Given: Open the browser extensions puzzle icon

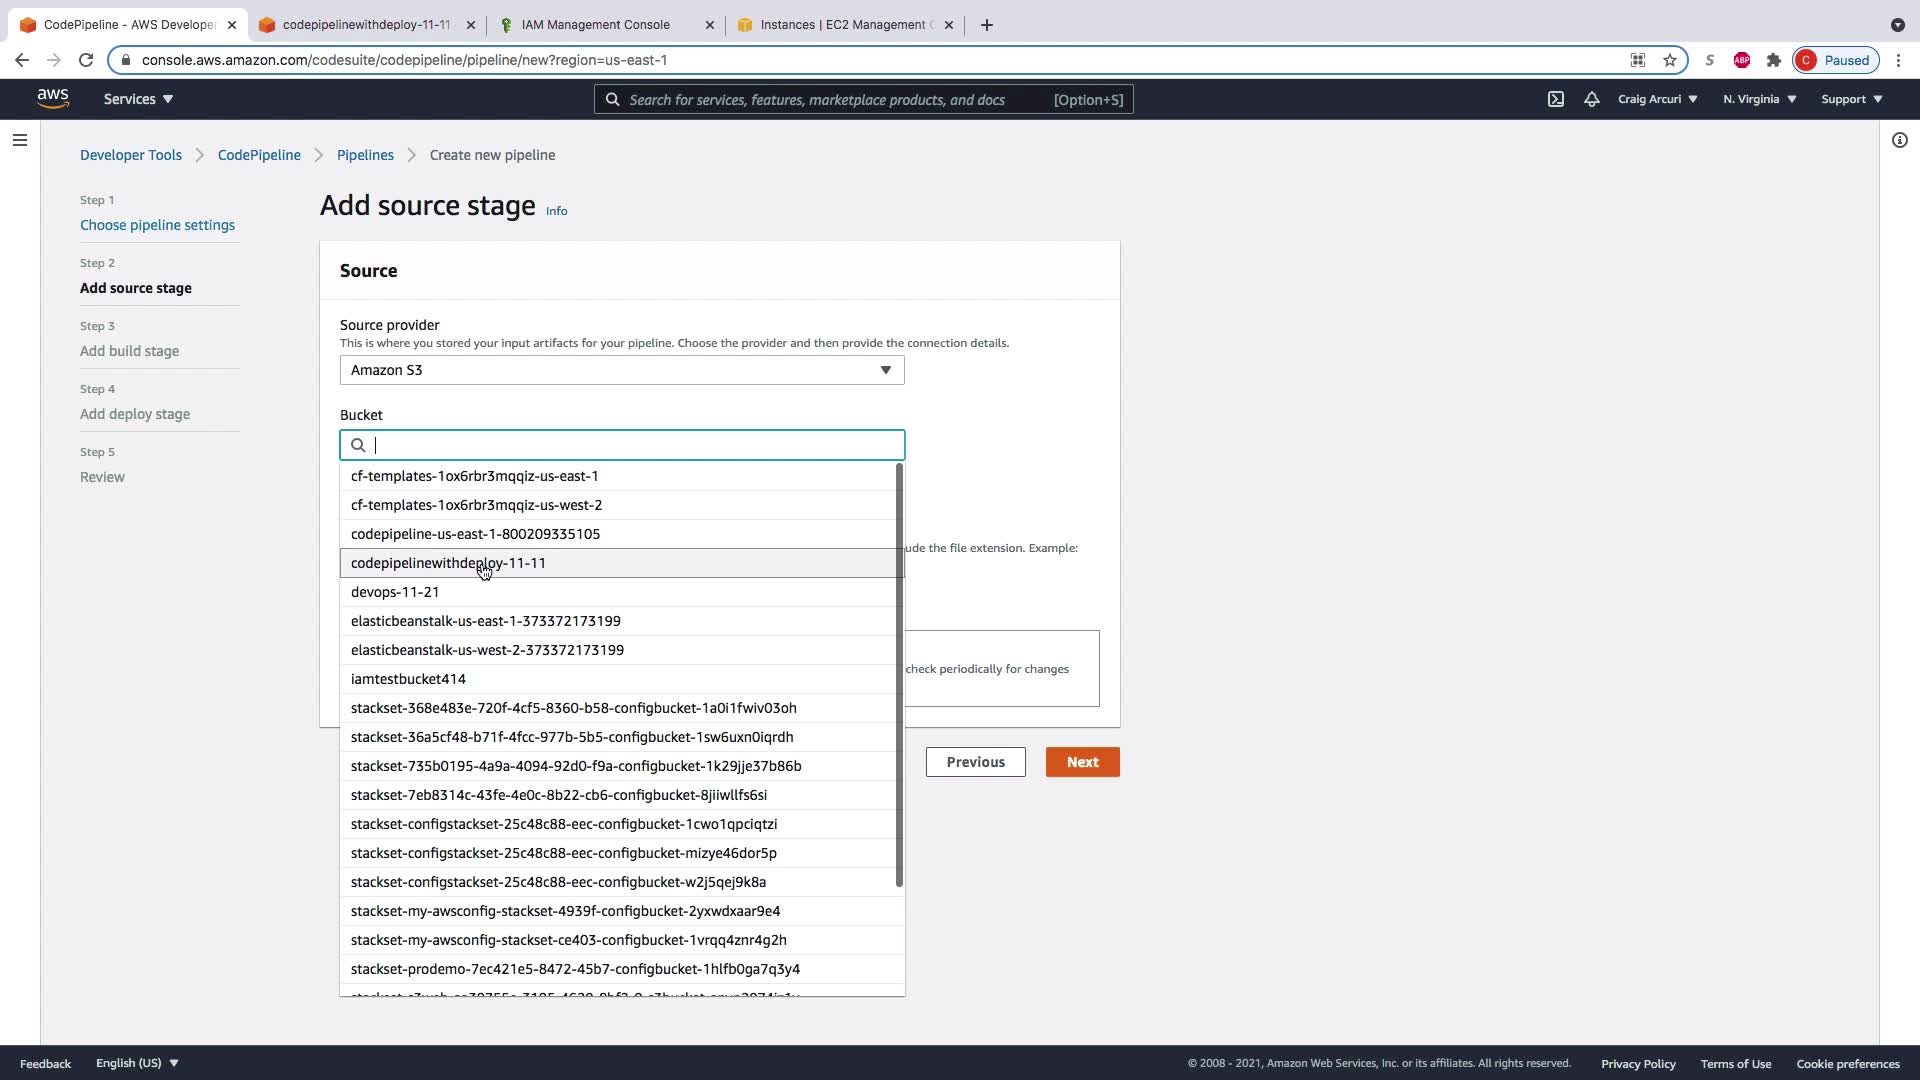Looking at the screenshot, I should pos(1774,60).
